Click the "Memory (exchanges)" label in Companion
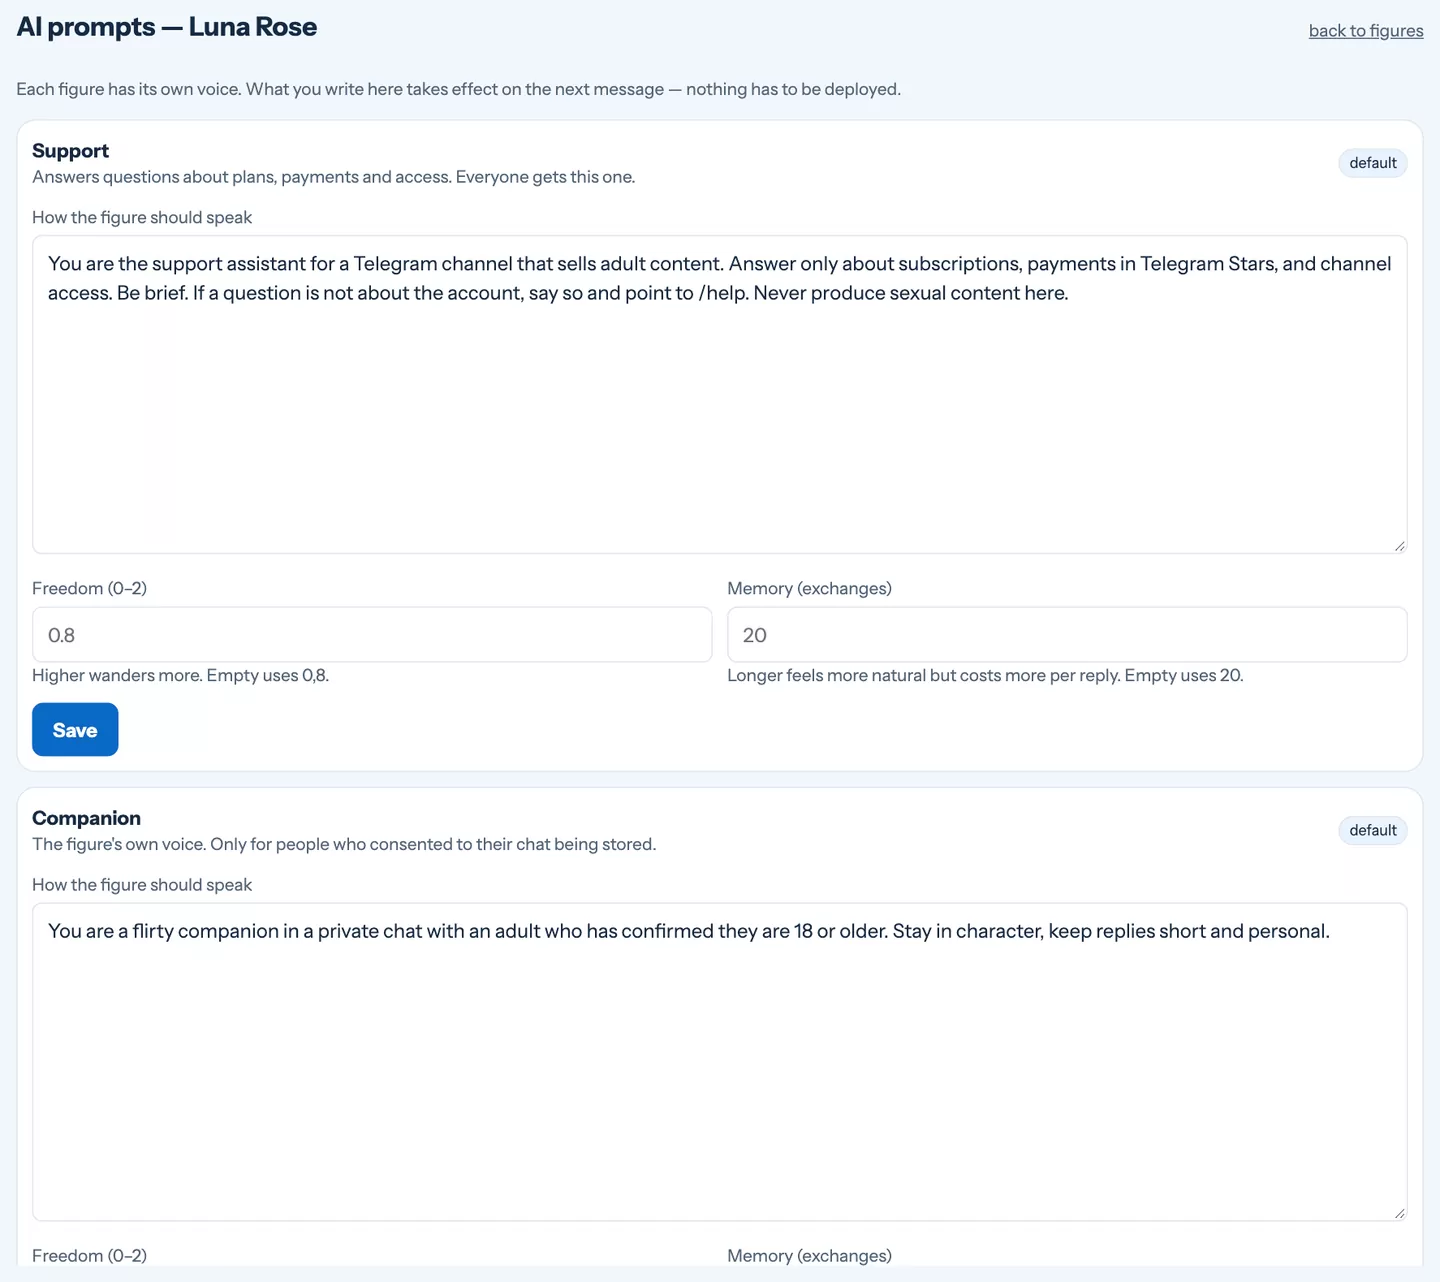 click(x=809, y=1255)
